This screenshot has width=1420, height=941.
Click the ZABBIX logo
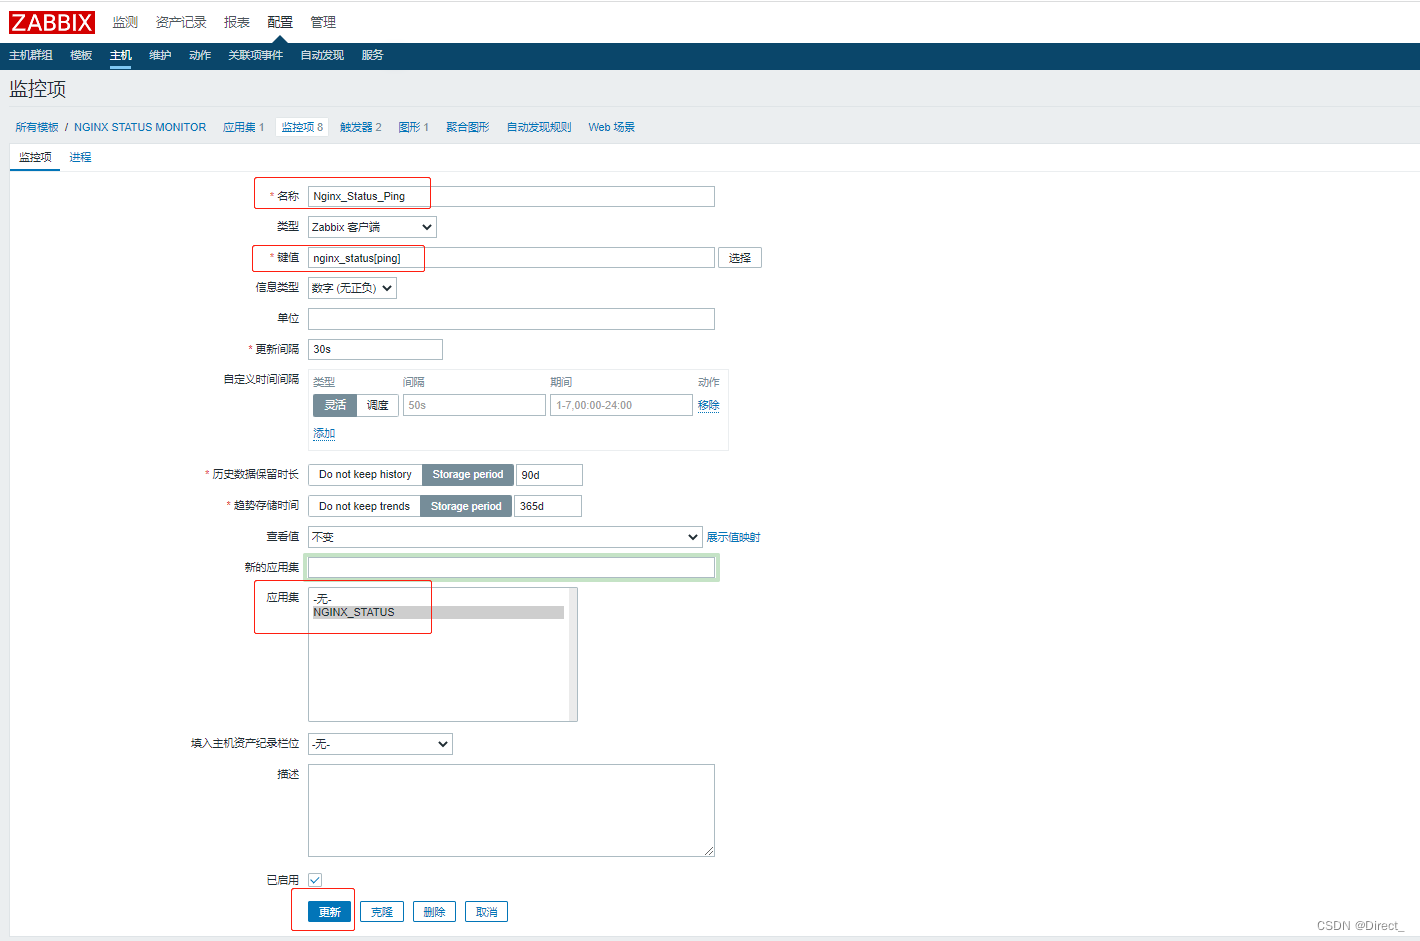tap(52, 22)
